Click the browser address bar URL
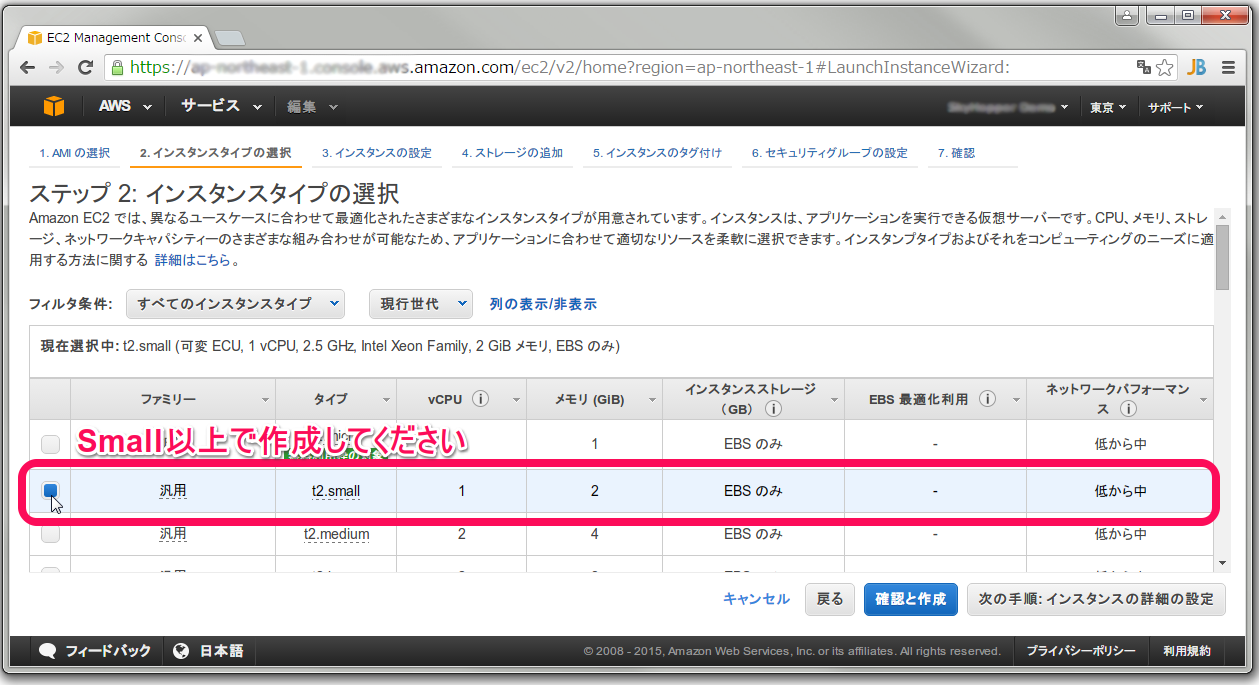1259x685 pixels. pos(570,68)
